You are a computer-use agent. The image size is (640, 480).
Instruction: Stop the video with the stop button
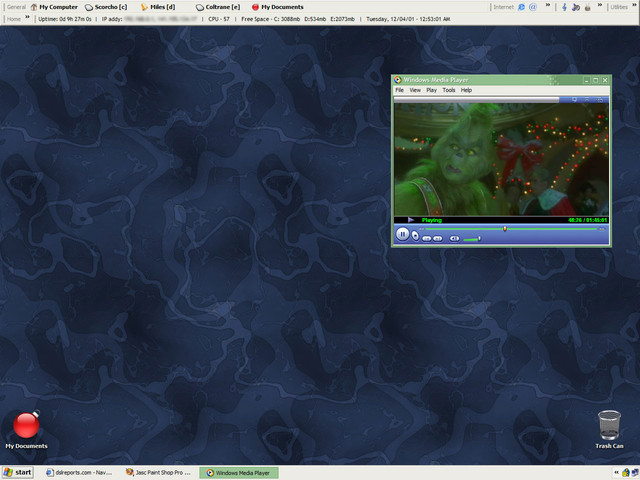(415, 236)
